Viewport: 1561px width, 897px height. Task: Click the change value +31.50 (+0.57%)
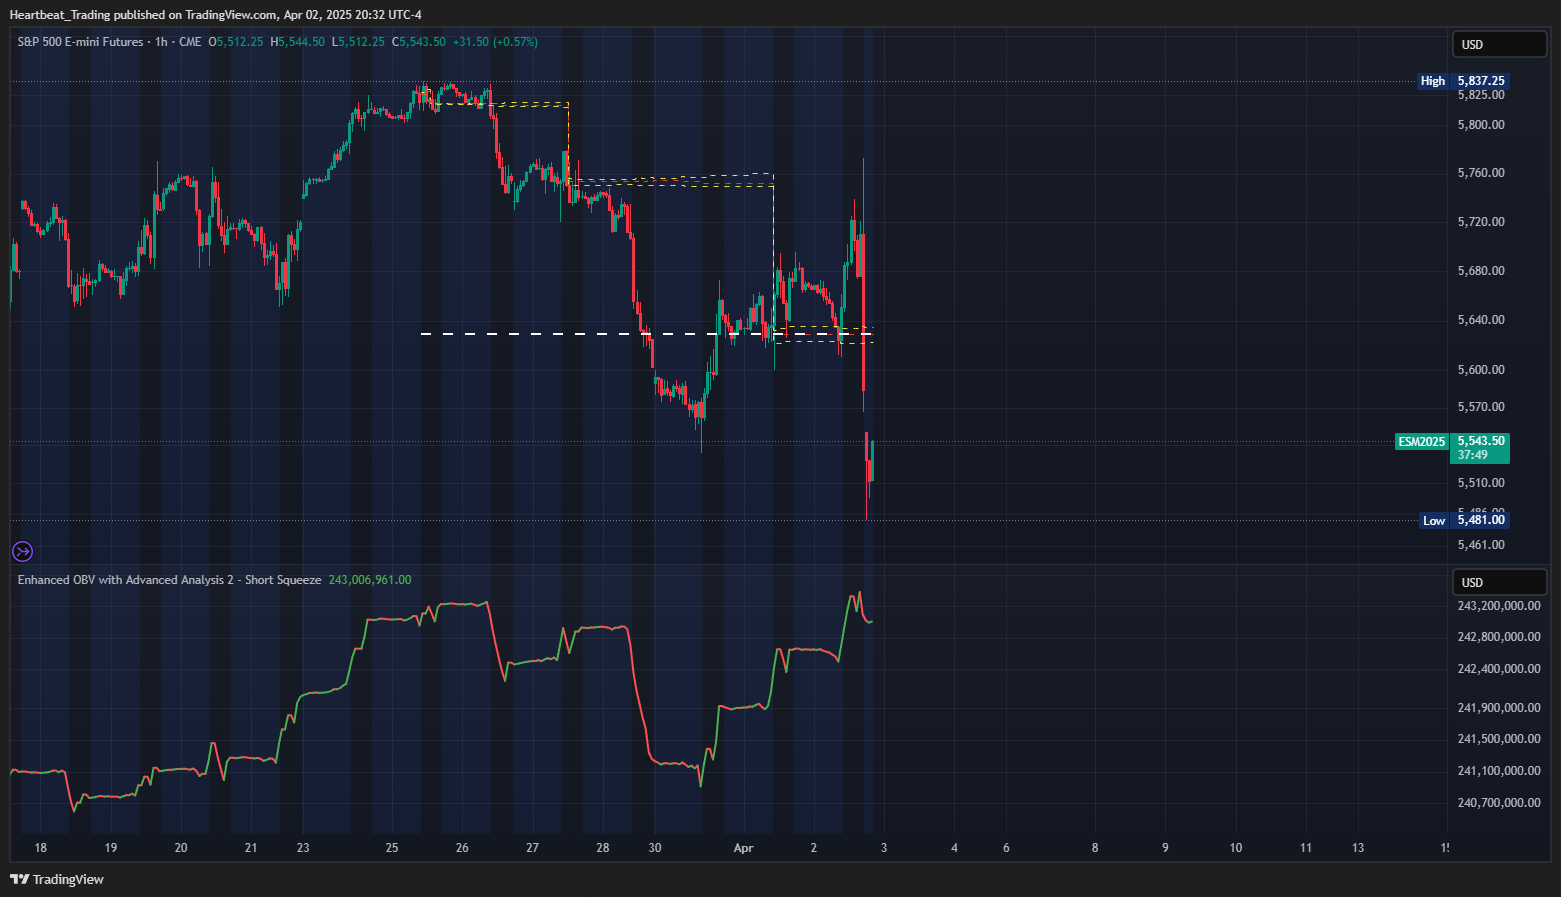pyautogui.click(x=495, y=42)
